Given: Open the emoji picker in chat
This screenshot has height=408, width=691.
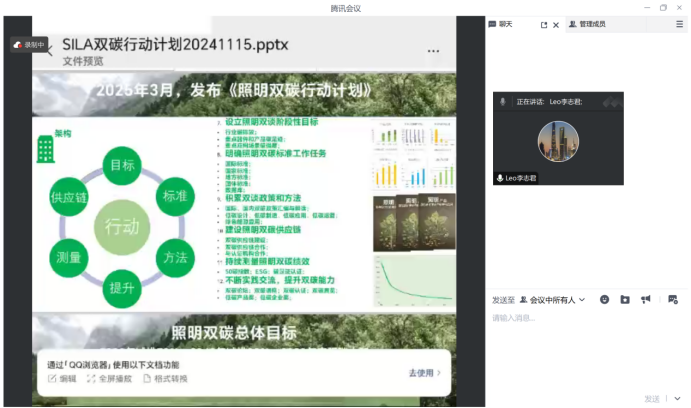Looking at the screenshot, I should pyautogui.click(x=604, y=300).
